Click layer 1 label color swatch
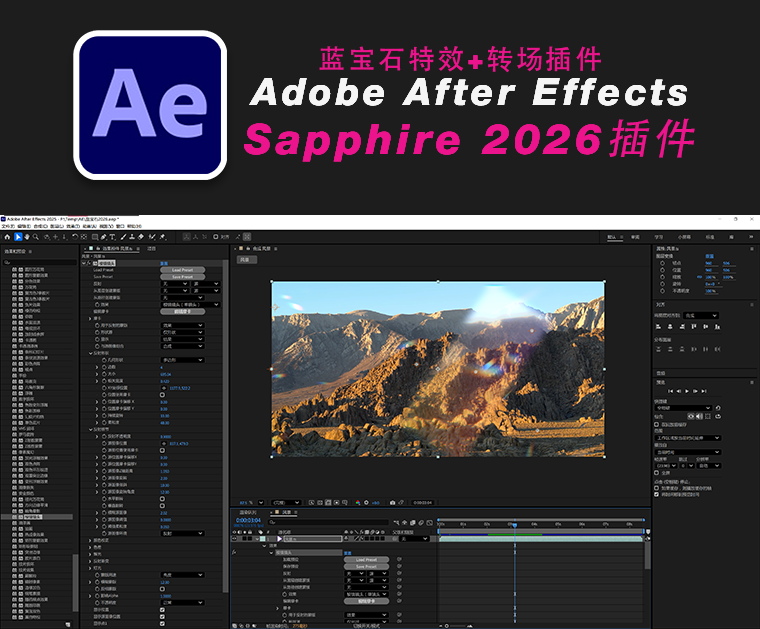 tap(262, 539)
